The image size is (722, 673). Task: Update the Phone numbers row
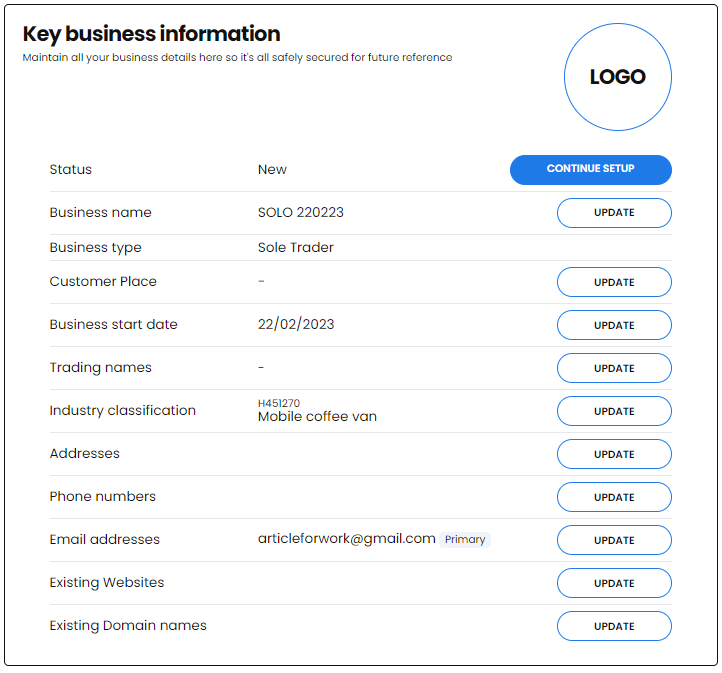tap(614, 497)
